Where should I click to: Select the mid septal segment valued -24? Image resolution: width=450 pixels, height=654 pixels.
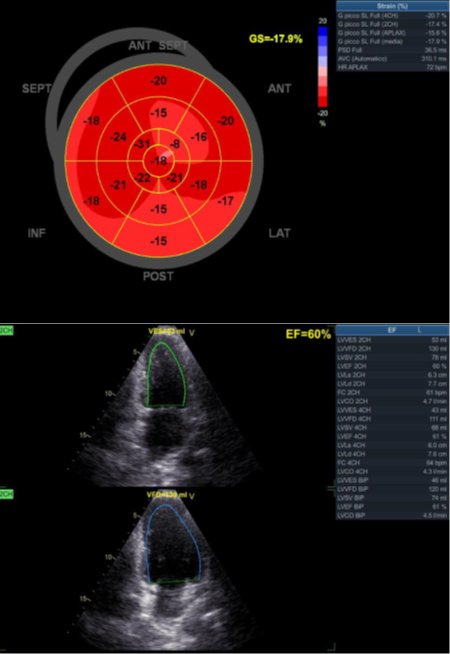click(118, 137)
